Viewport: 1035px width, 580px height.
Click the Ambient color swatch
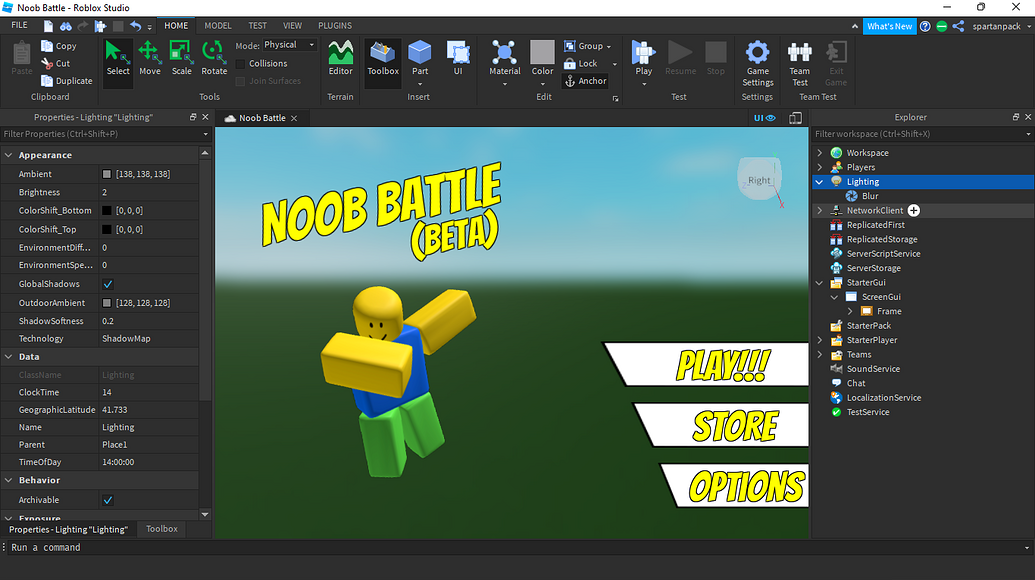click(107, 174)
